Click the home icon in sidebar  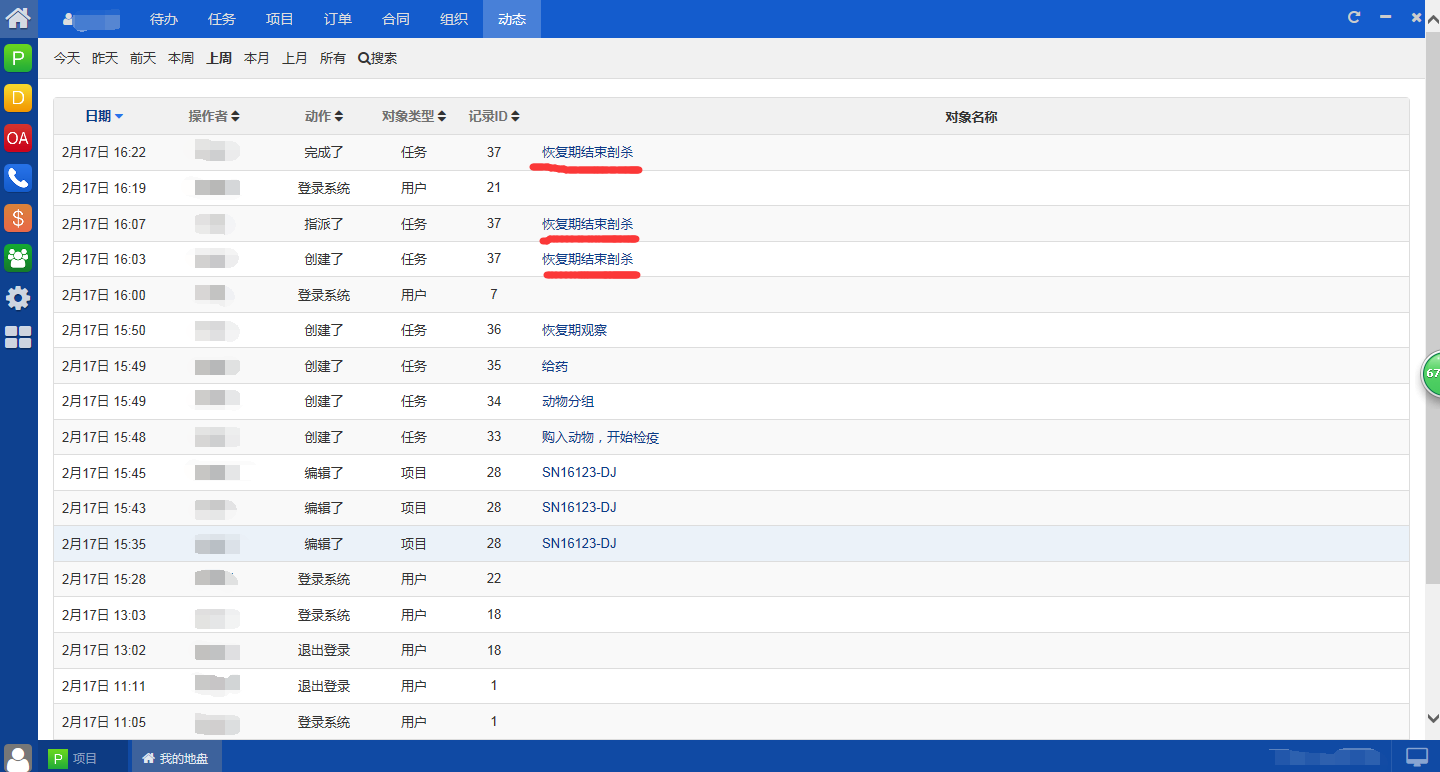[18, 17]
